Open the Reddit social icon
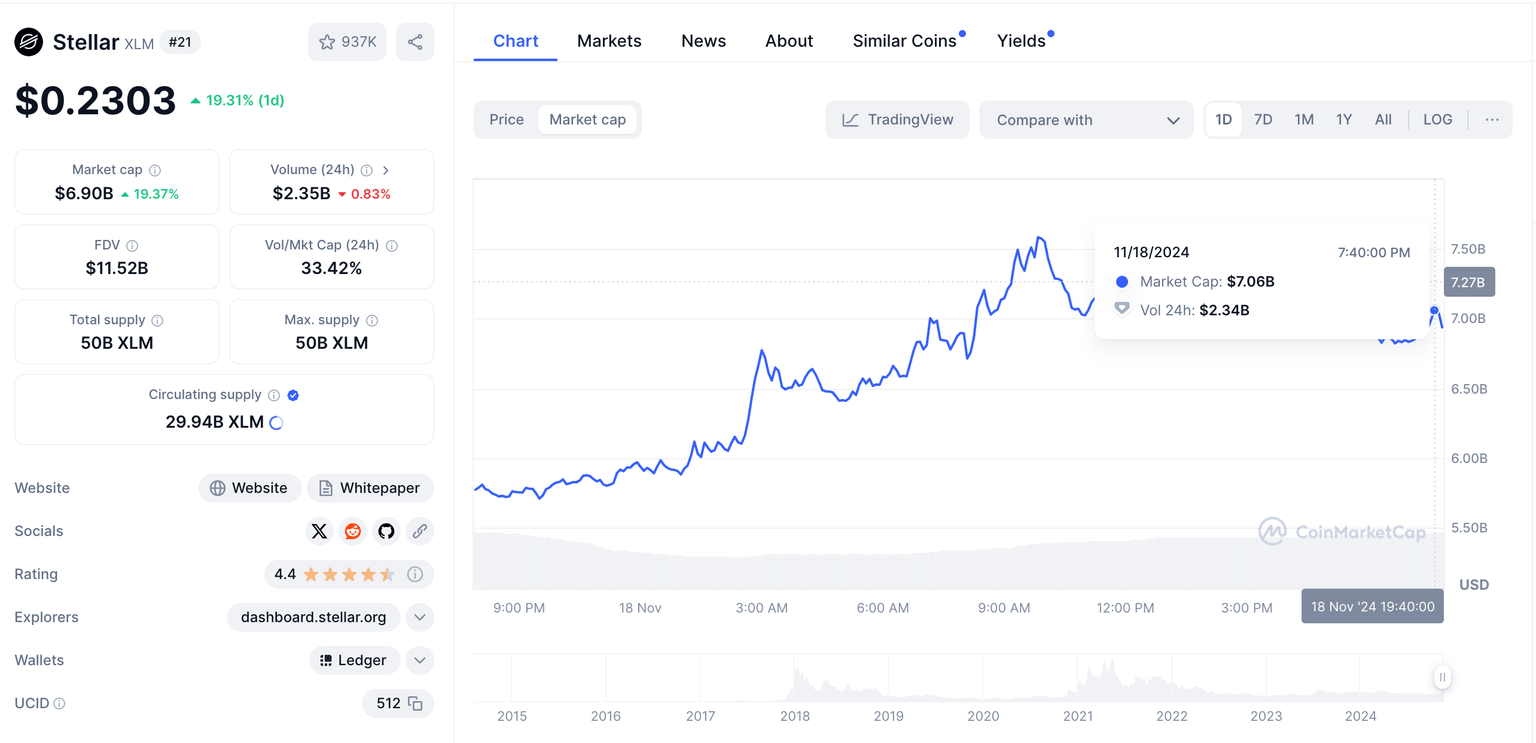Viewport: 1536px width, 743px height. (353, 531)
